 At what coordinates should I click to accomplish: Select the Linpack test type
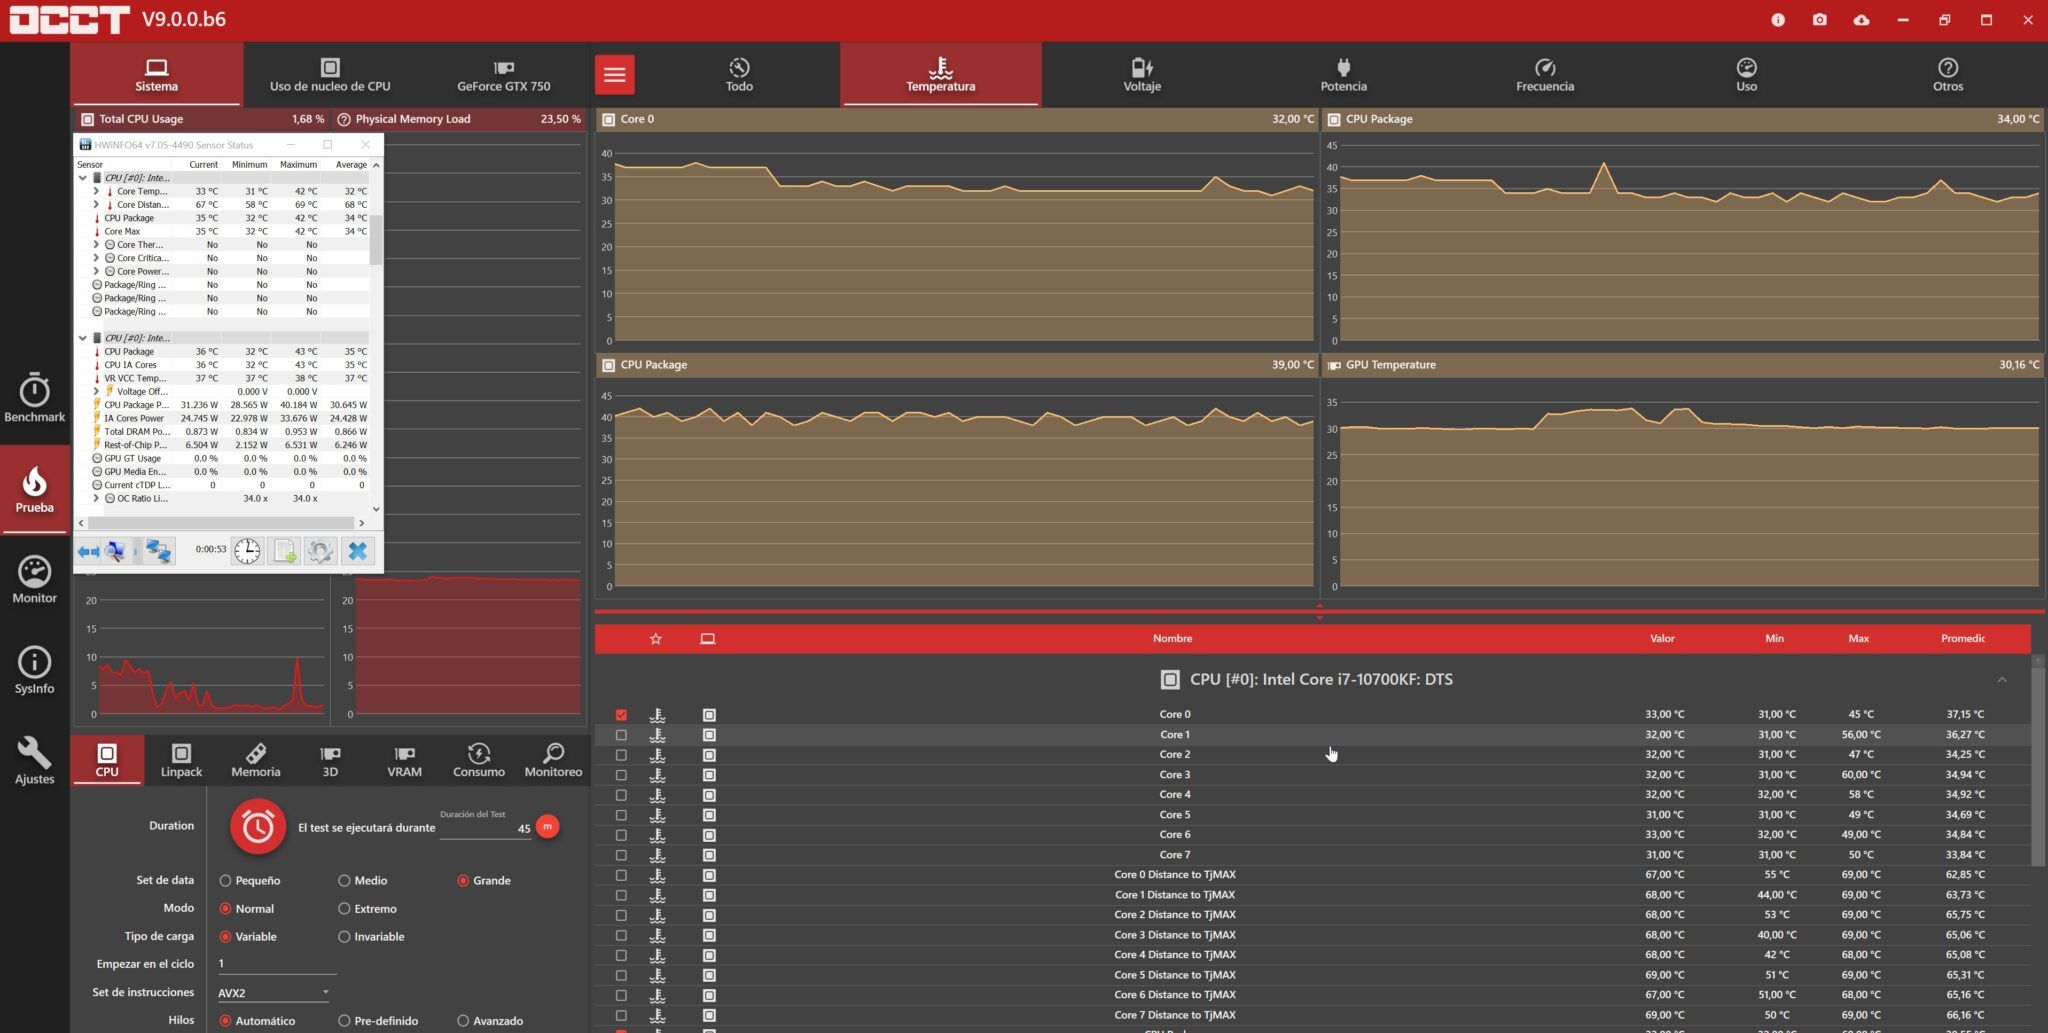point(181,760)
